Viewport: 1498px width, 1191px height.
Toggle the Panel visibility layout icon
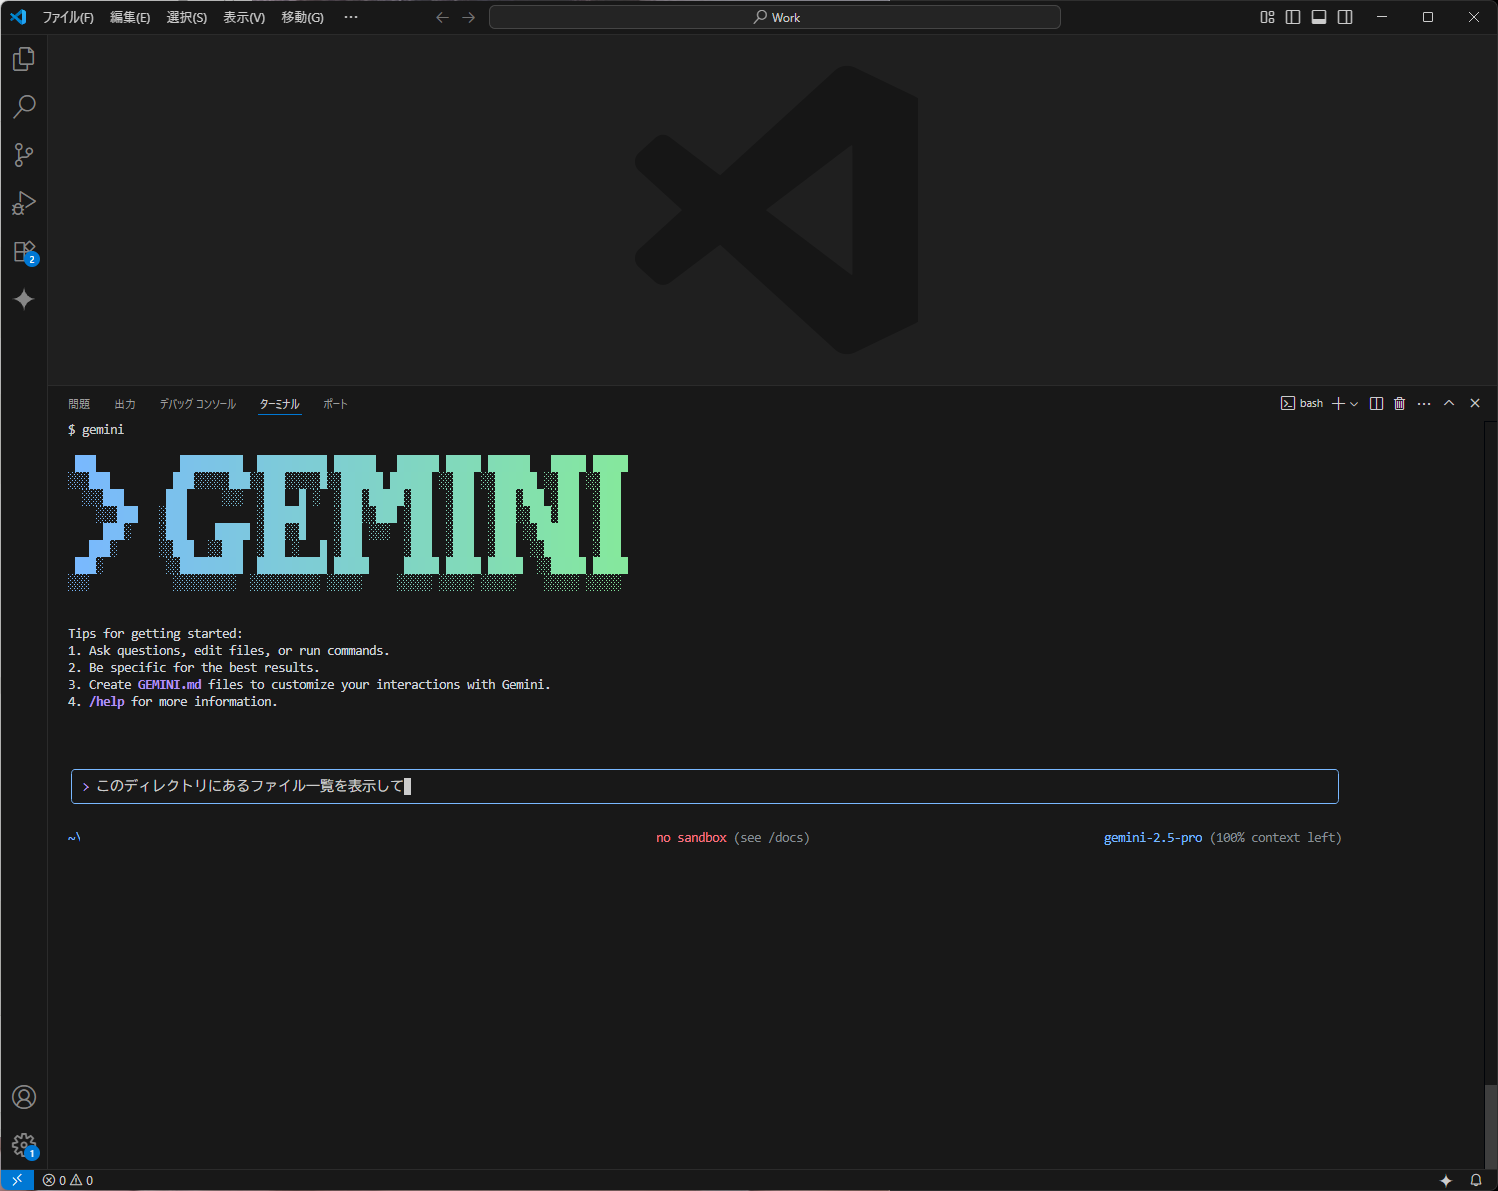coord(1319,17)
